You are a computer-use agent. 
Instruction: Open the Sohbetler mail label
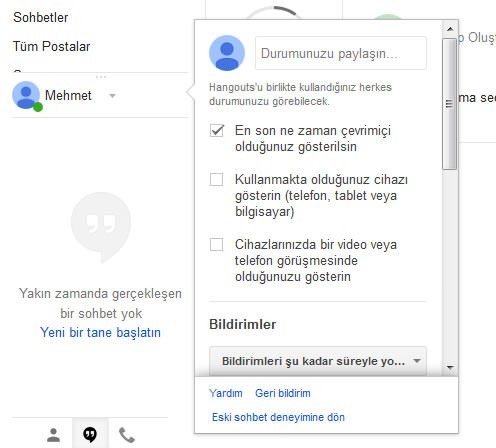click(41, 17)
